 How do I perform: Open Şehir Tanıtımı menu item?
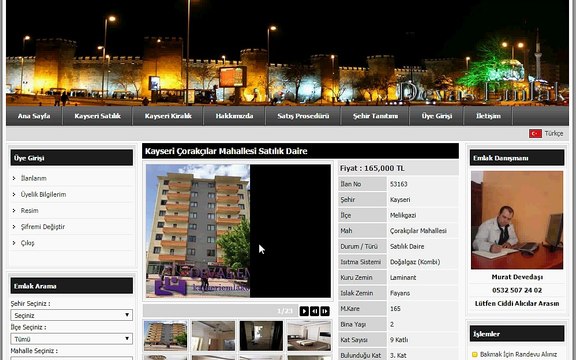(x=375, y=116)
